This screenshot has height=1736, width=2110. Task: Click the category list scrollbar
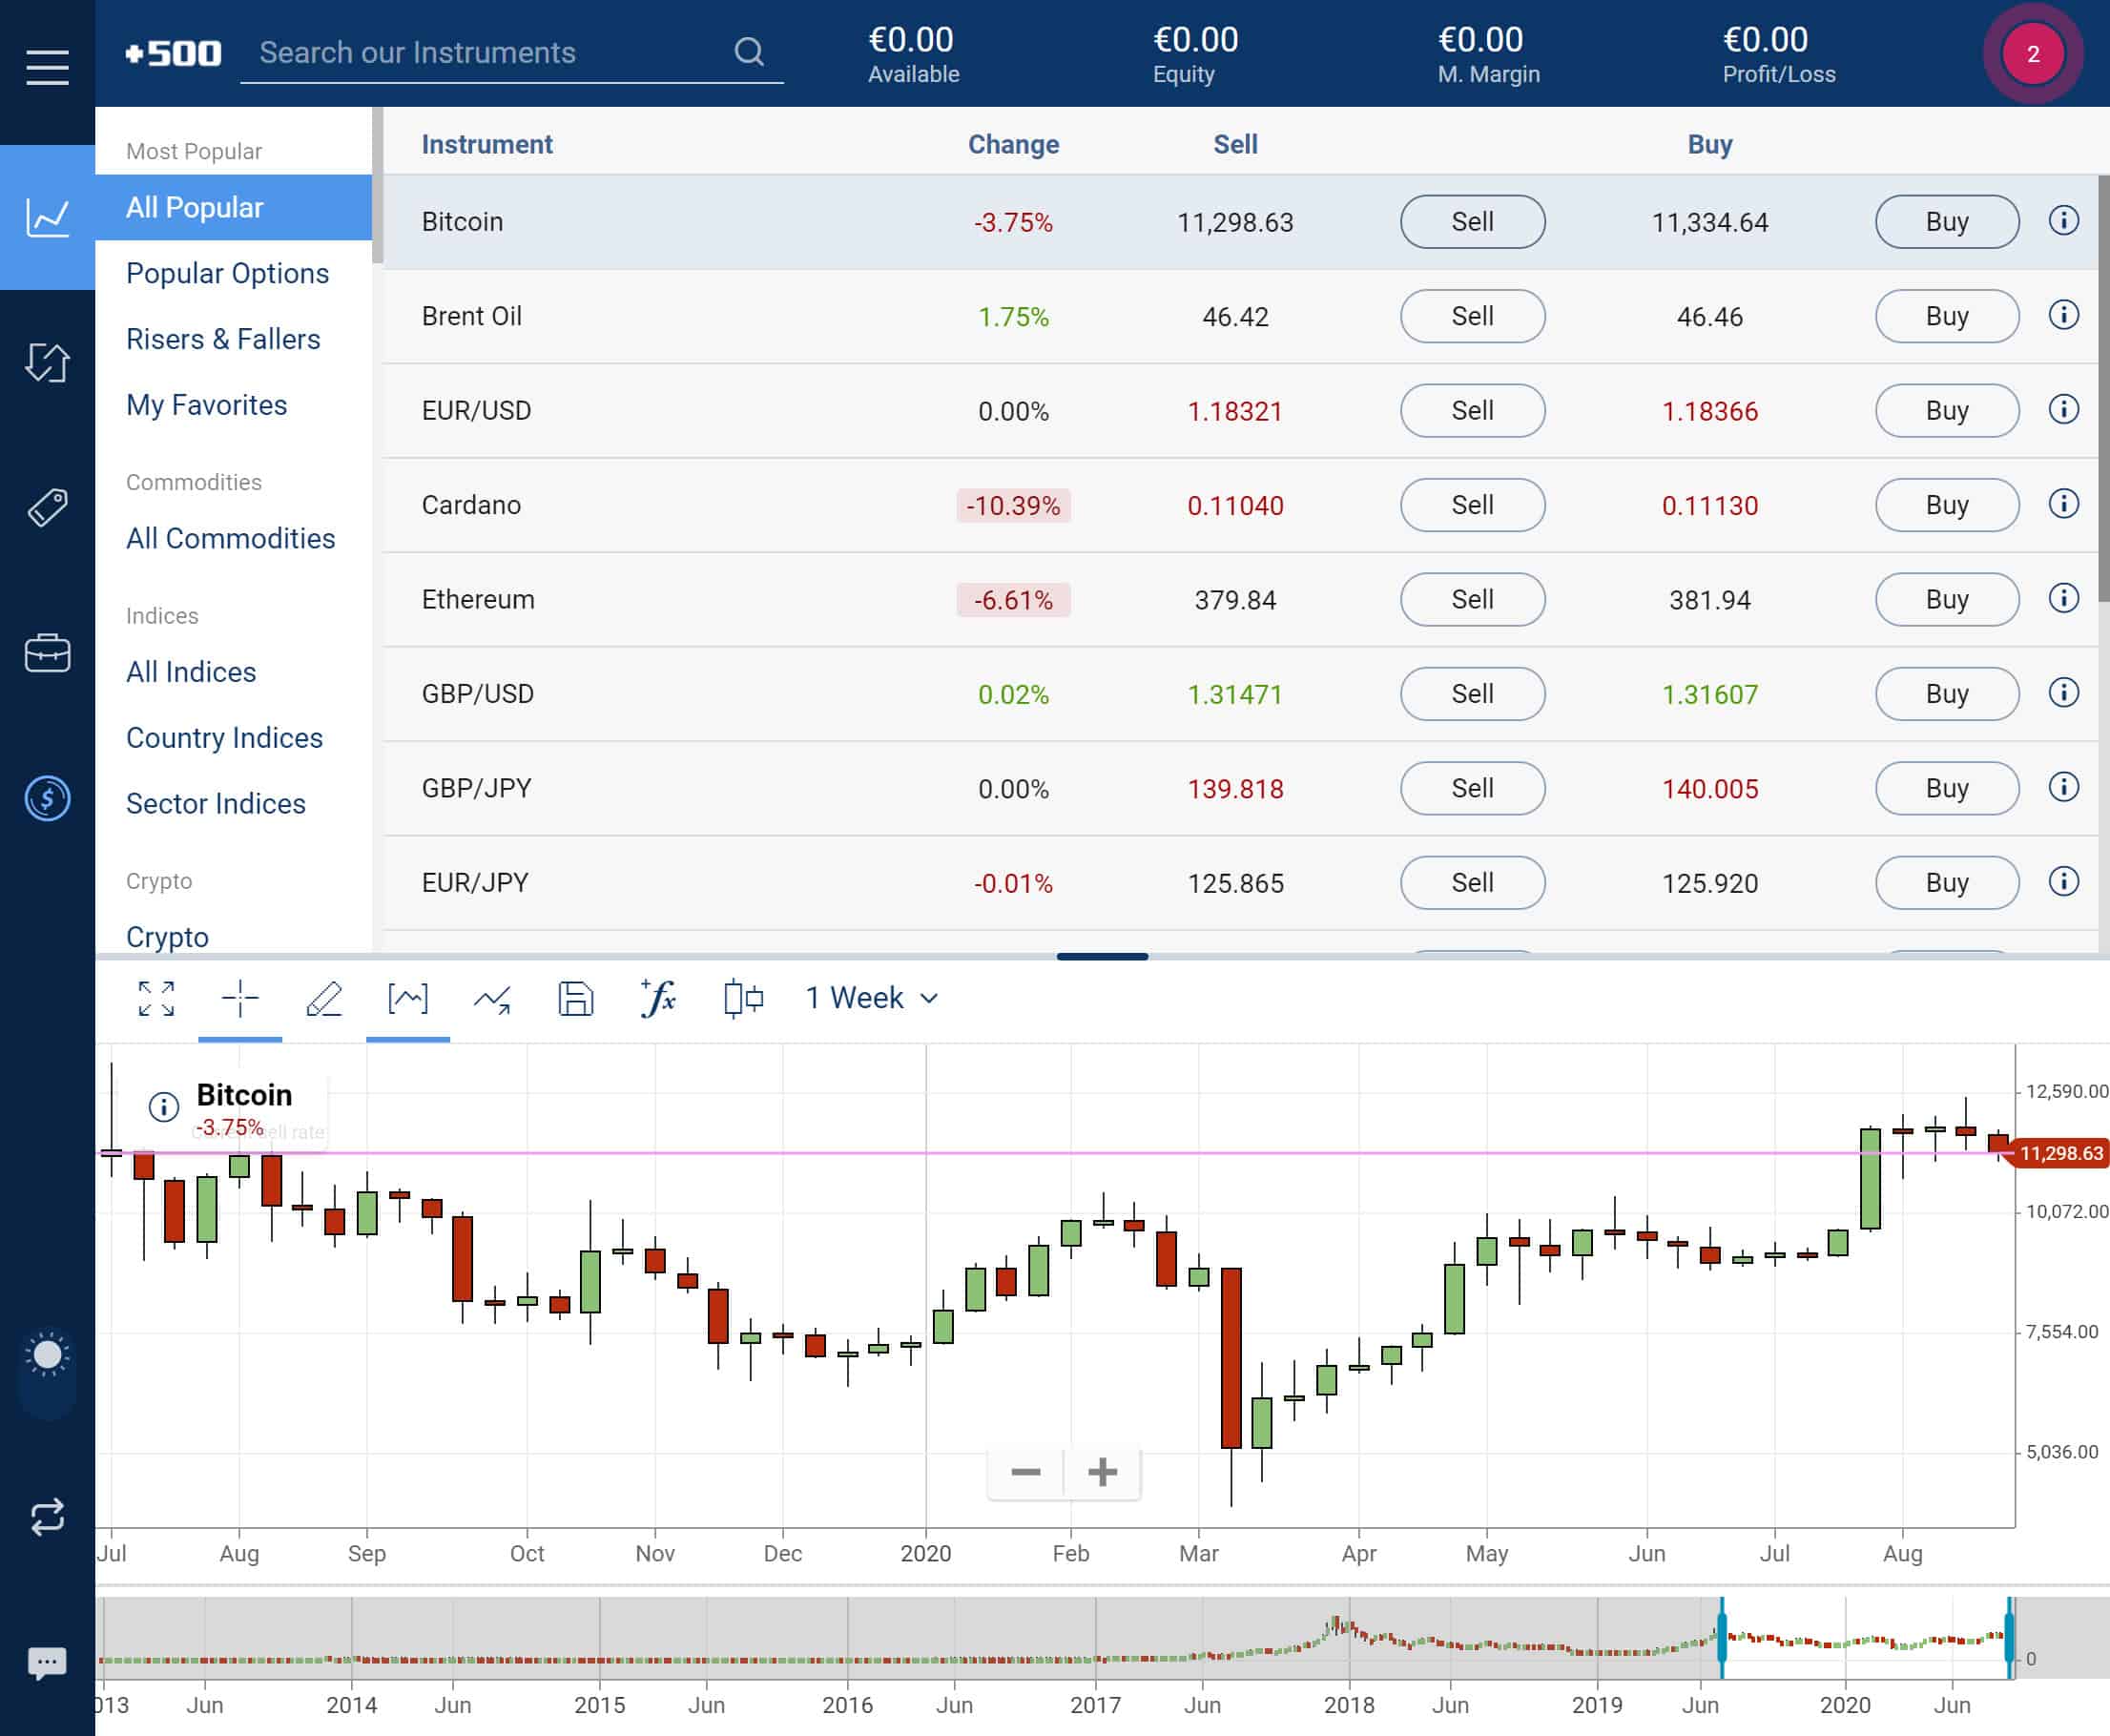(x=377, y=185)
